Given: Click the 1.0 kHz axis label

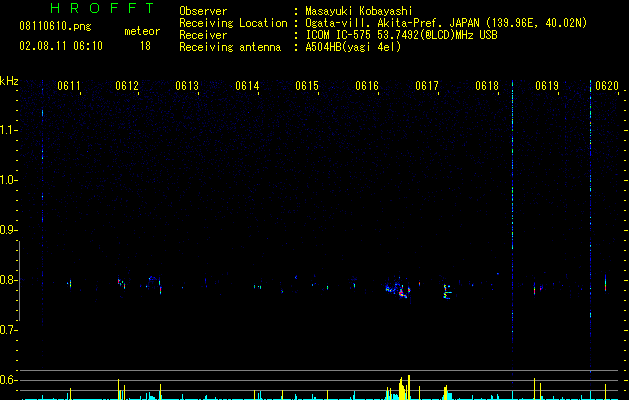Looking at the screenshot, I should [x=9, y=180].
